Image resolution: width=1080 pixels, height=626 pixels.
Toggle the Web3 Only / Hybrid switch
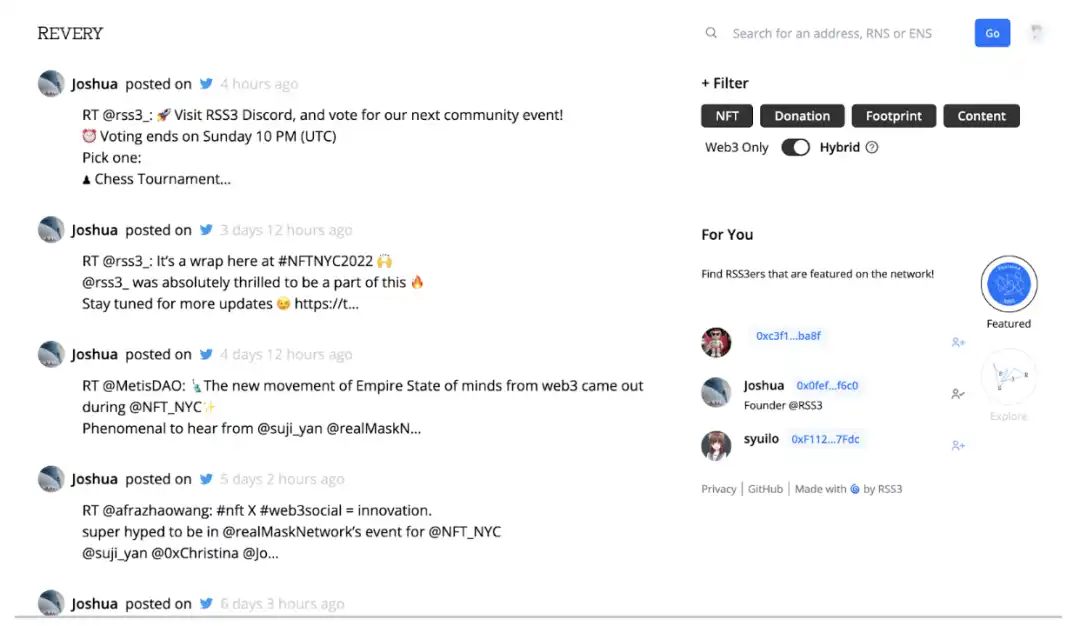[x=795, y=148]
